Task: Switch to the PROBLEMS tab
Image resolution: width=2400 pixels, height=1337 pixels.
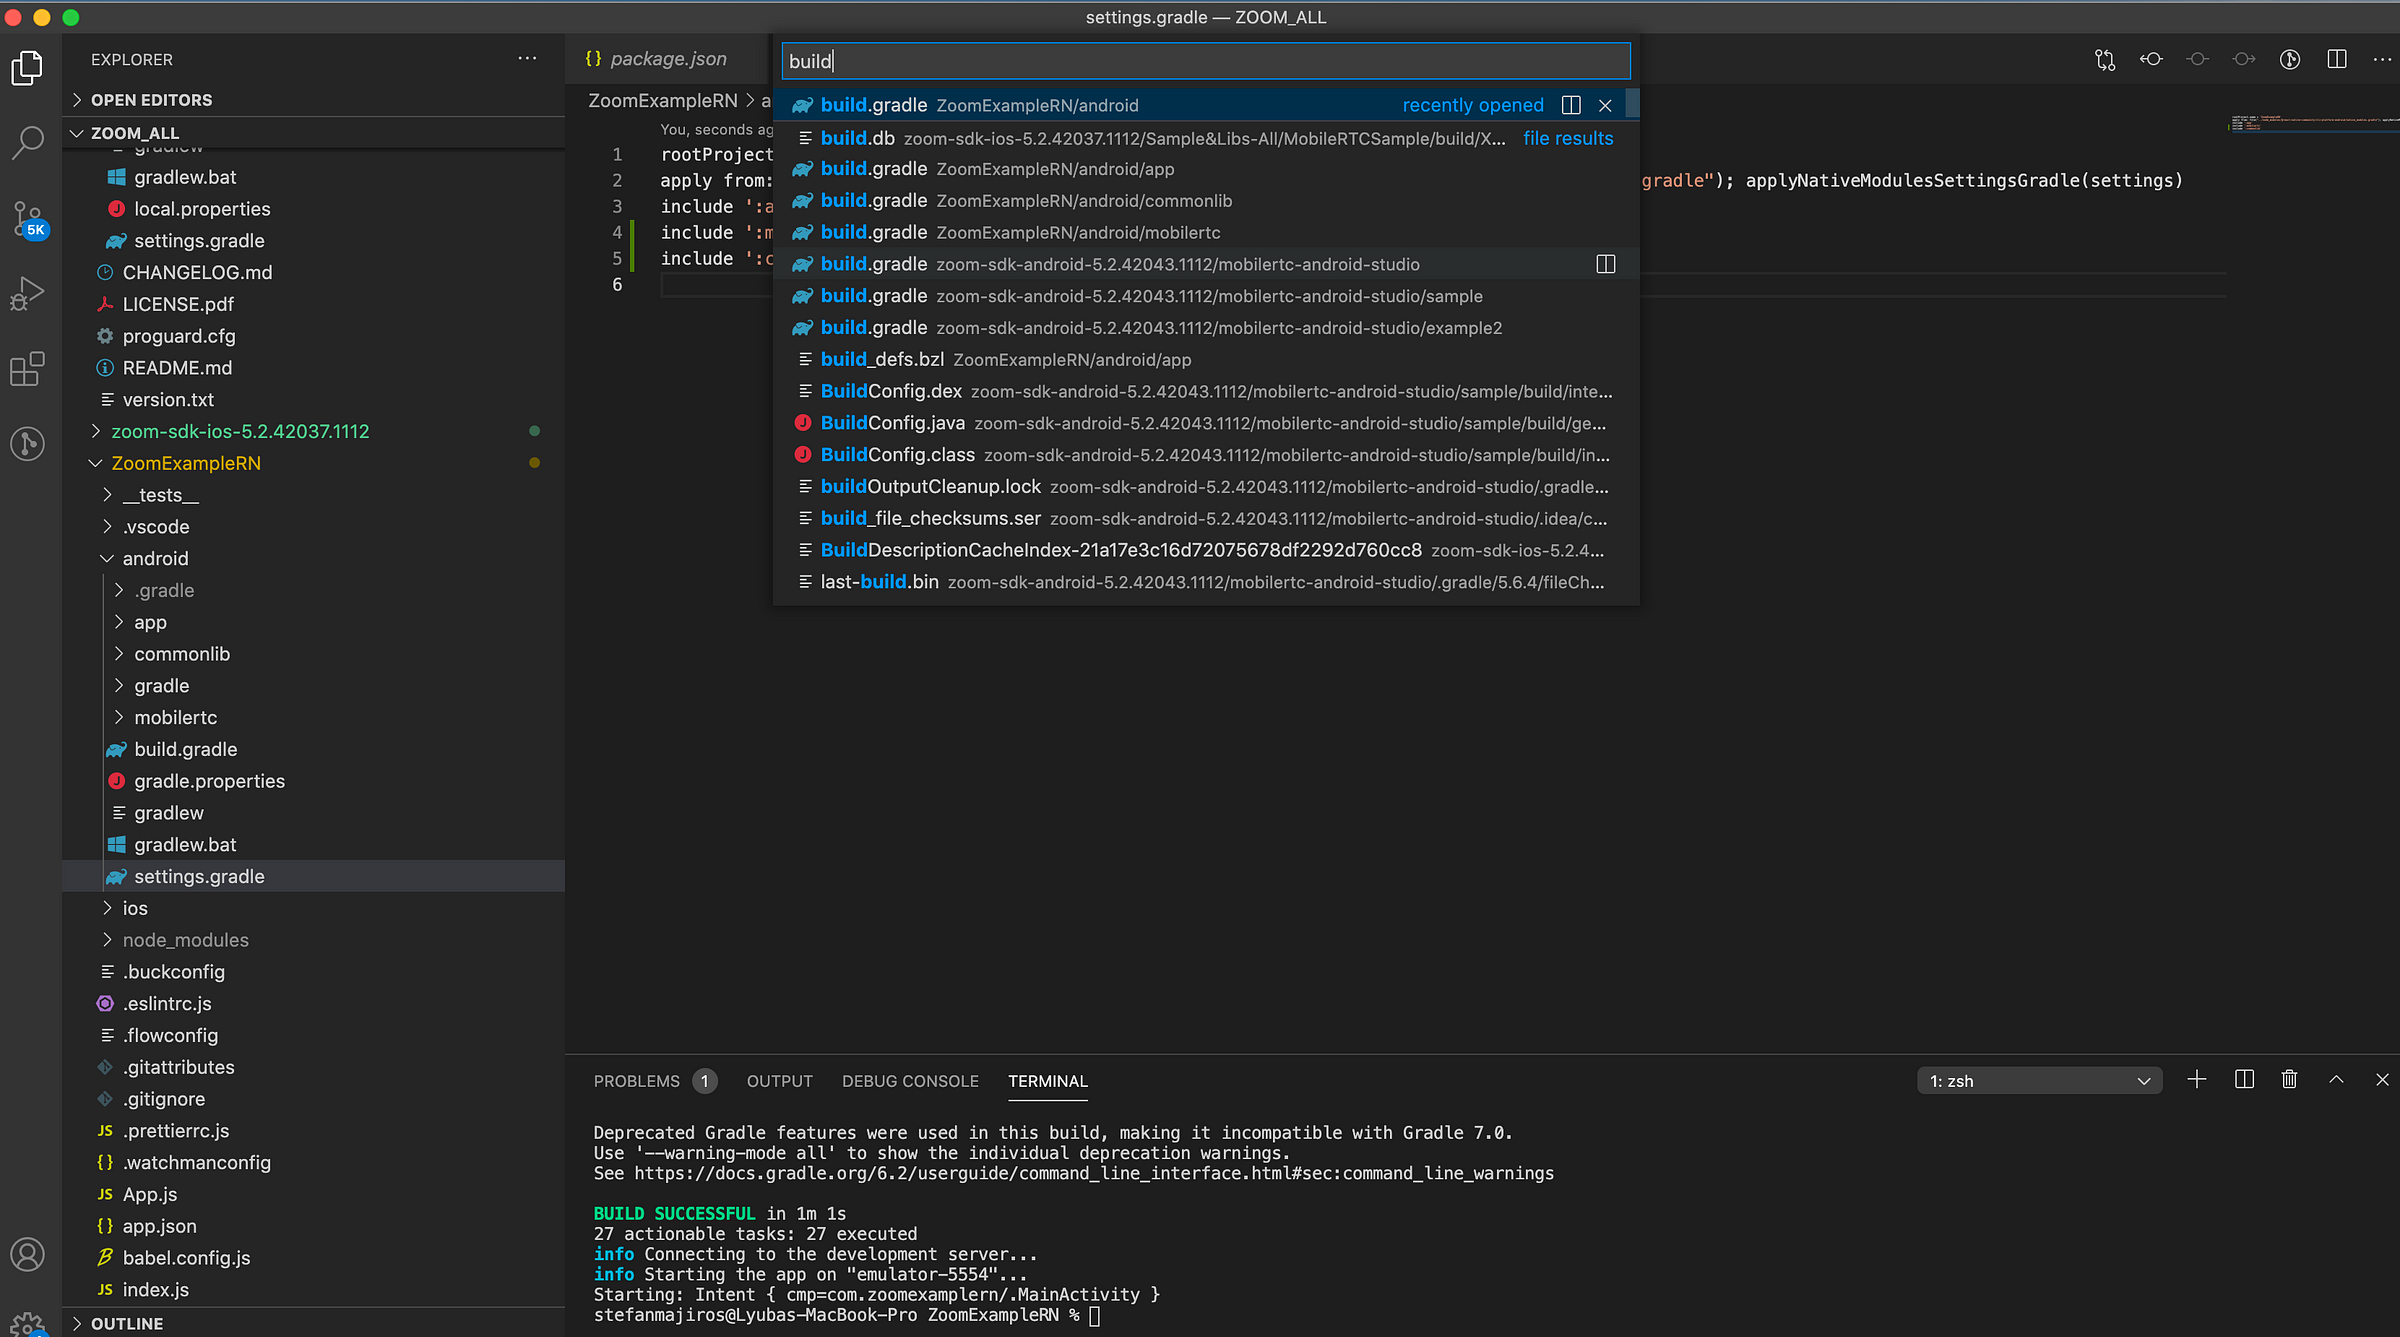Action: tap(637, 1081)
